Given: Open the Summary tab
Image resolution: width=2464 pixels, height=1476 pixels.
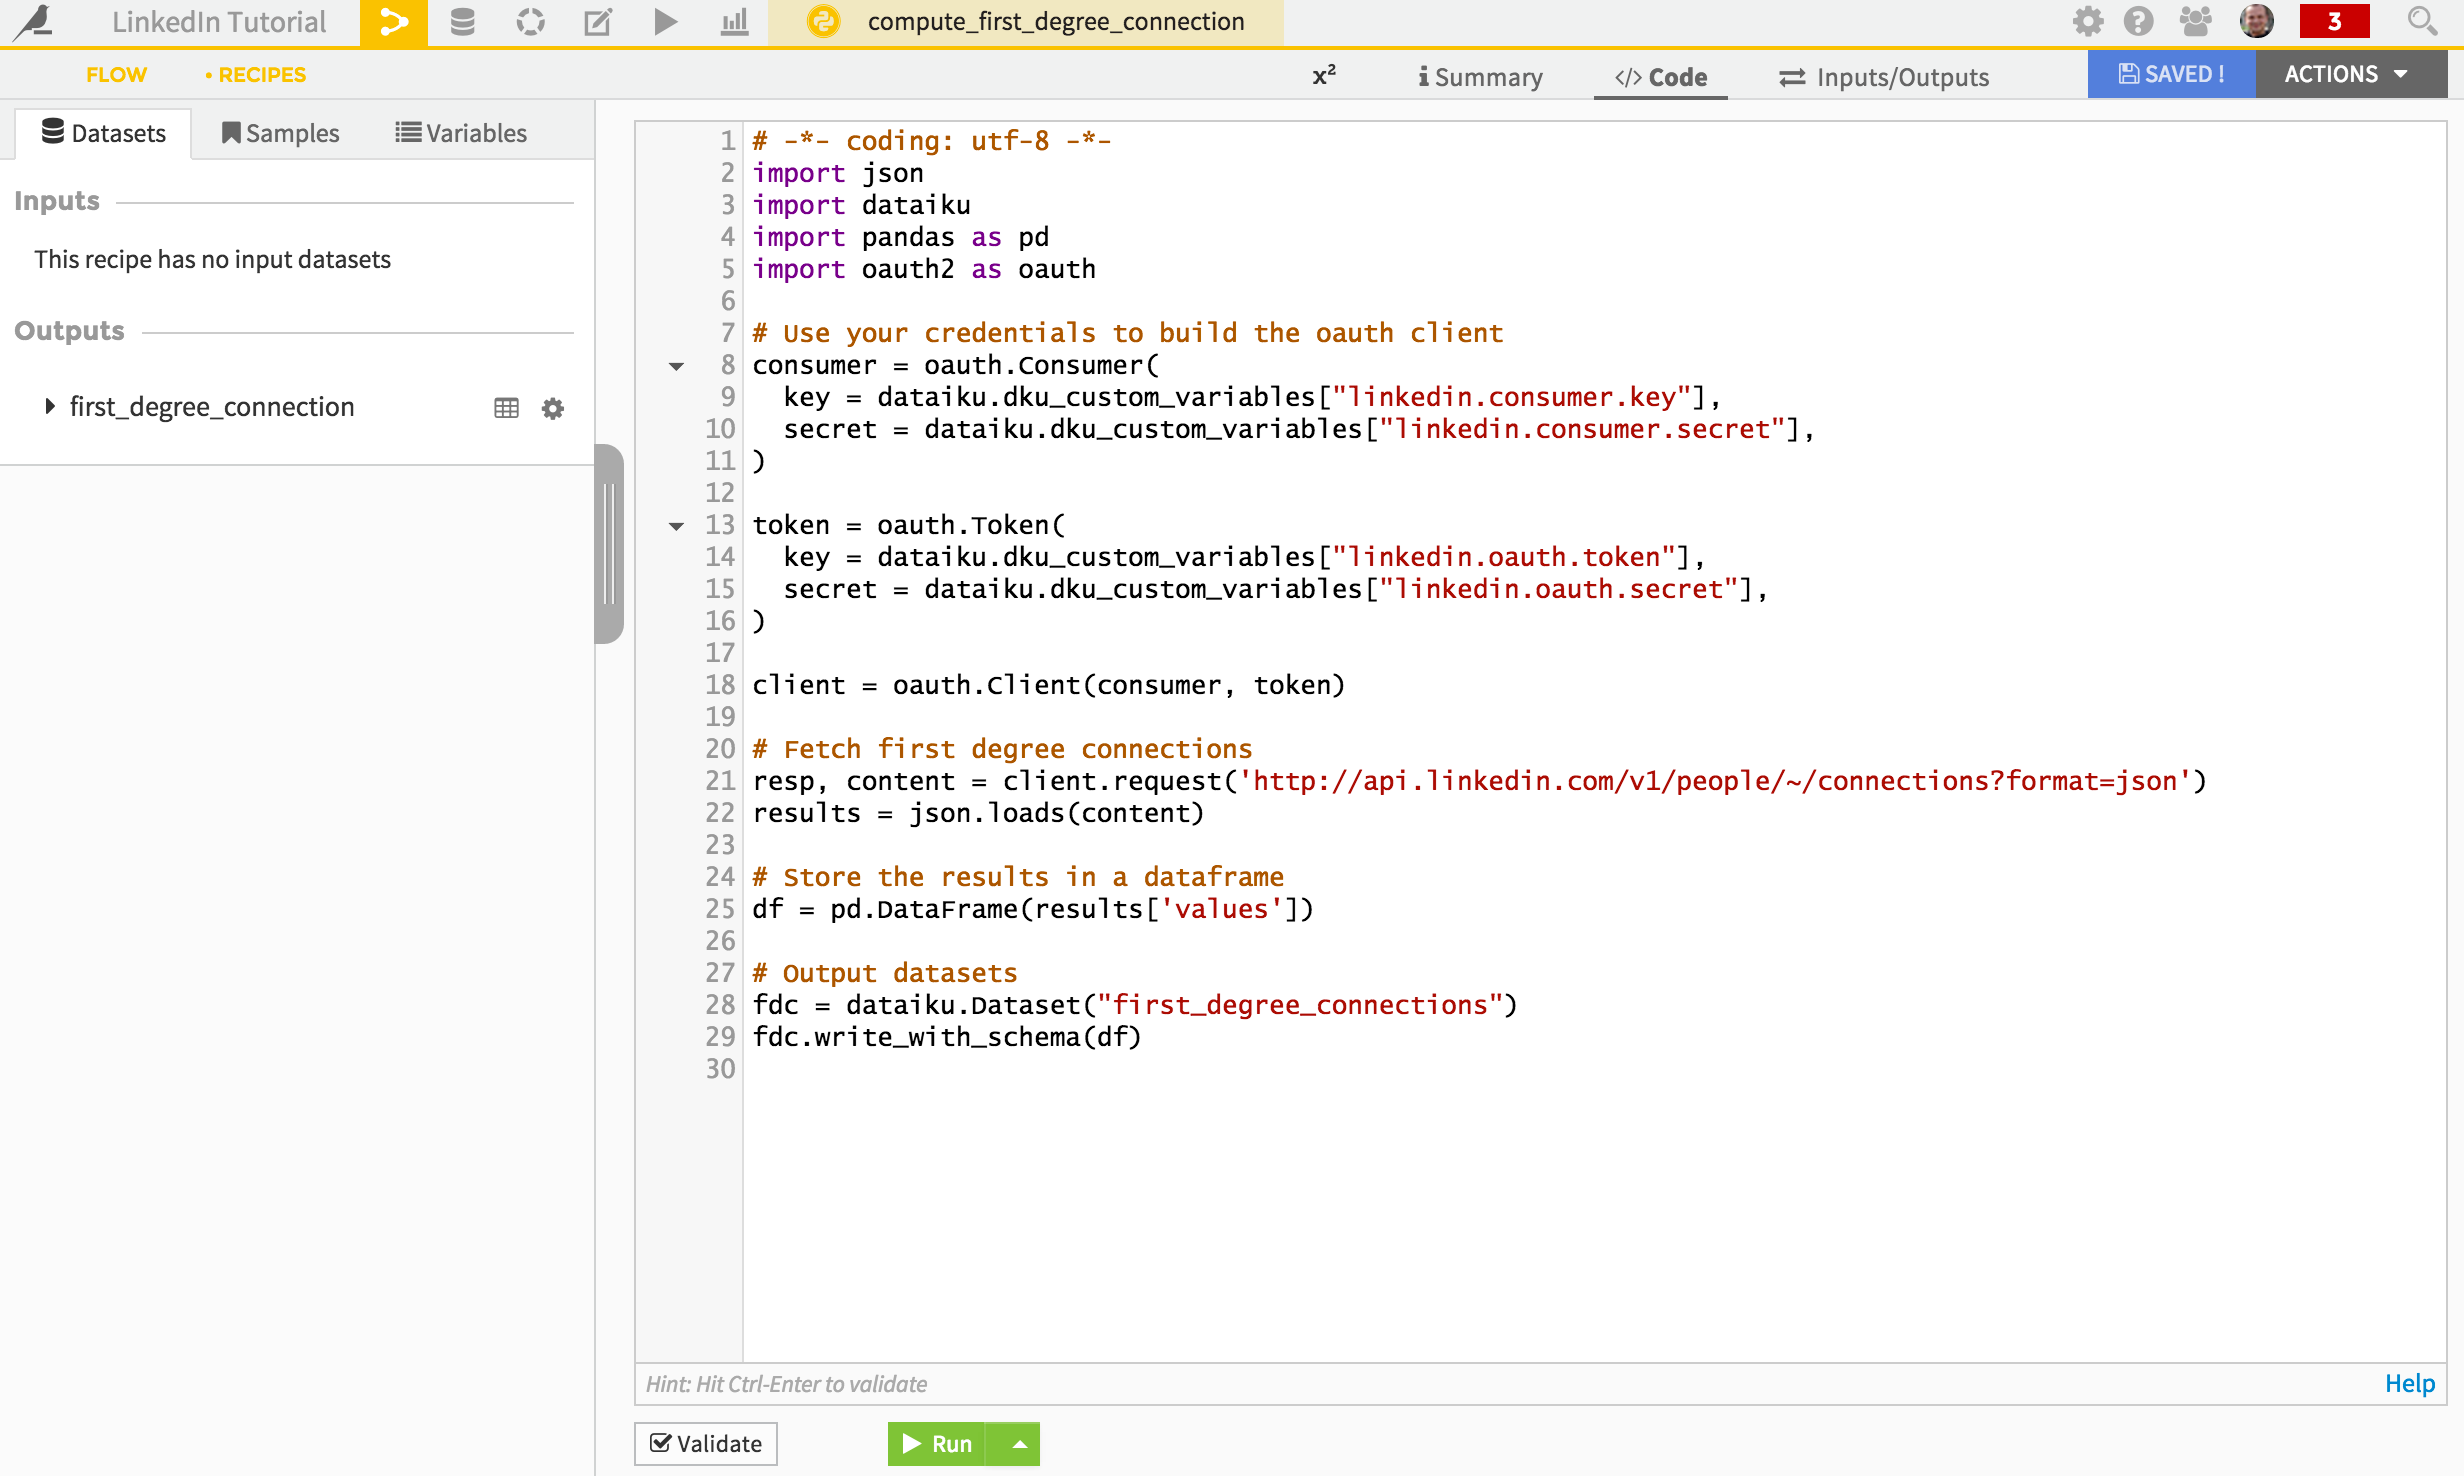Looking at the screenshot, I should pos(1480,77).
